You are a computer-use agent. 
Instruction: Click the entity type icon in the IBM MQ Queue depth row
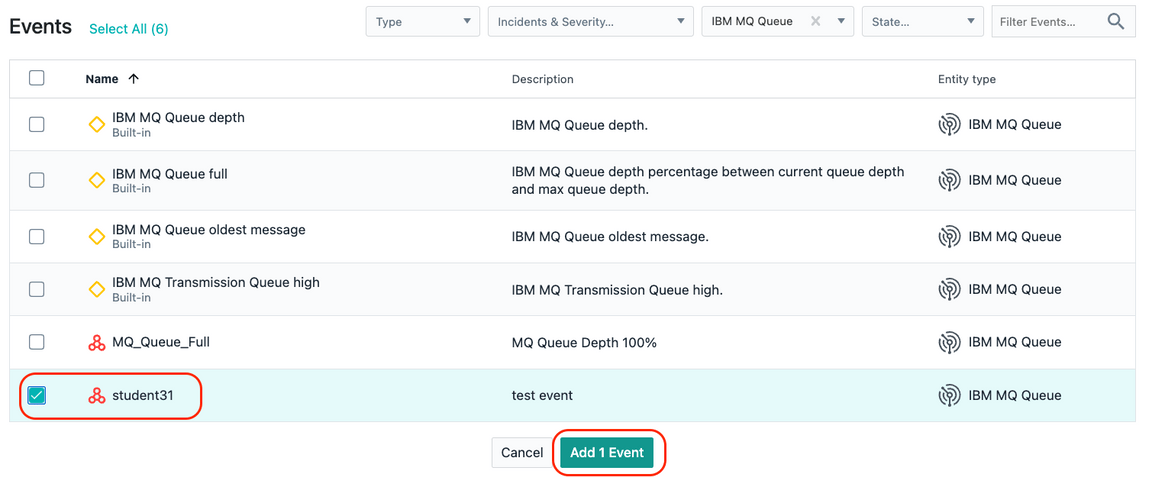(949, 125)
